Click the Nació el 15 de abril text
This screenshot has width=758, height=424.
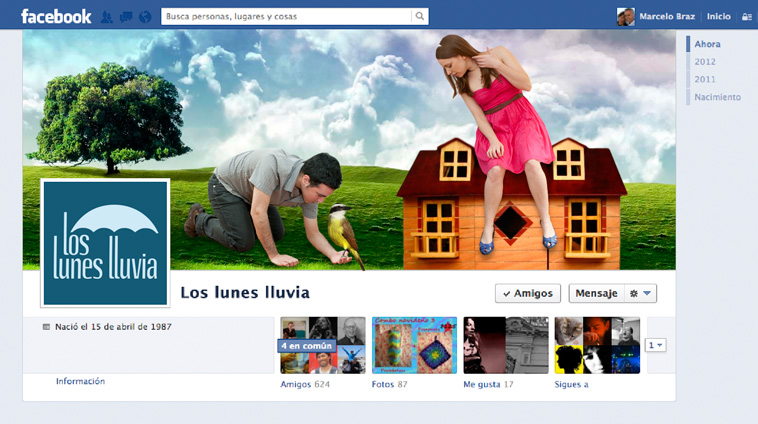click(x=113, y=327)
